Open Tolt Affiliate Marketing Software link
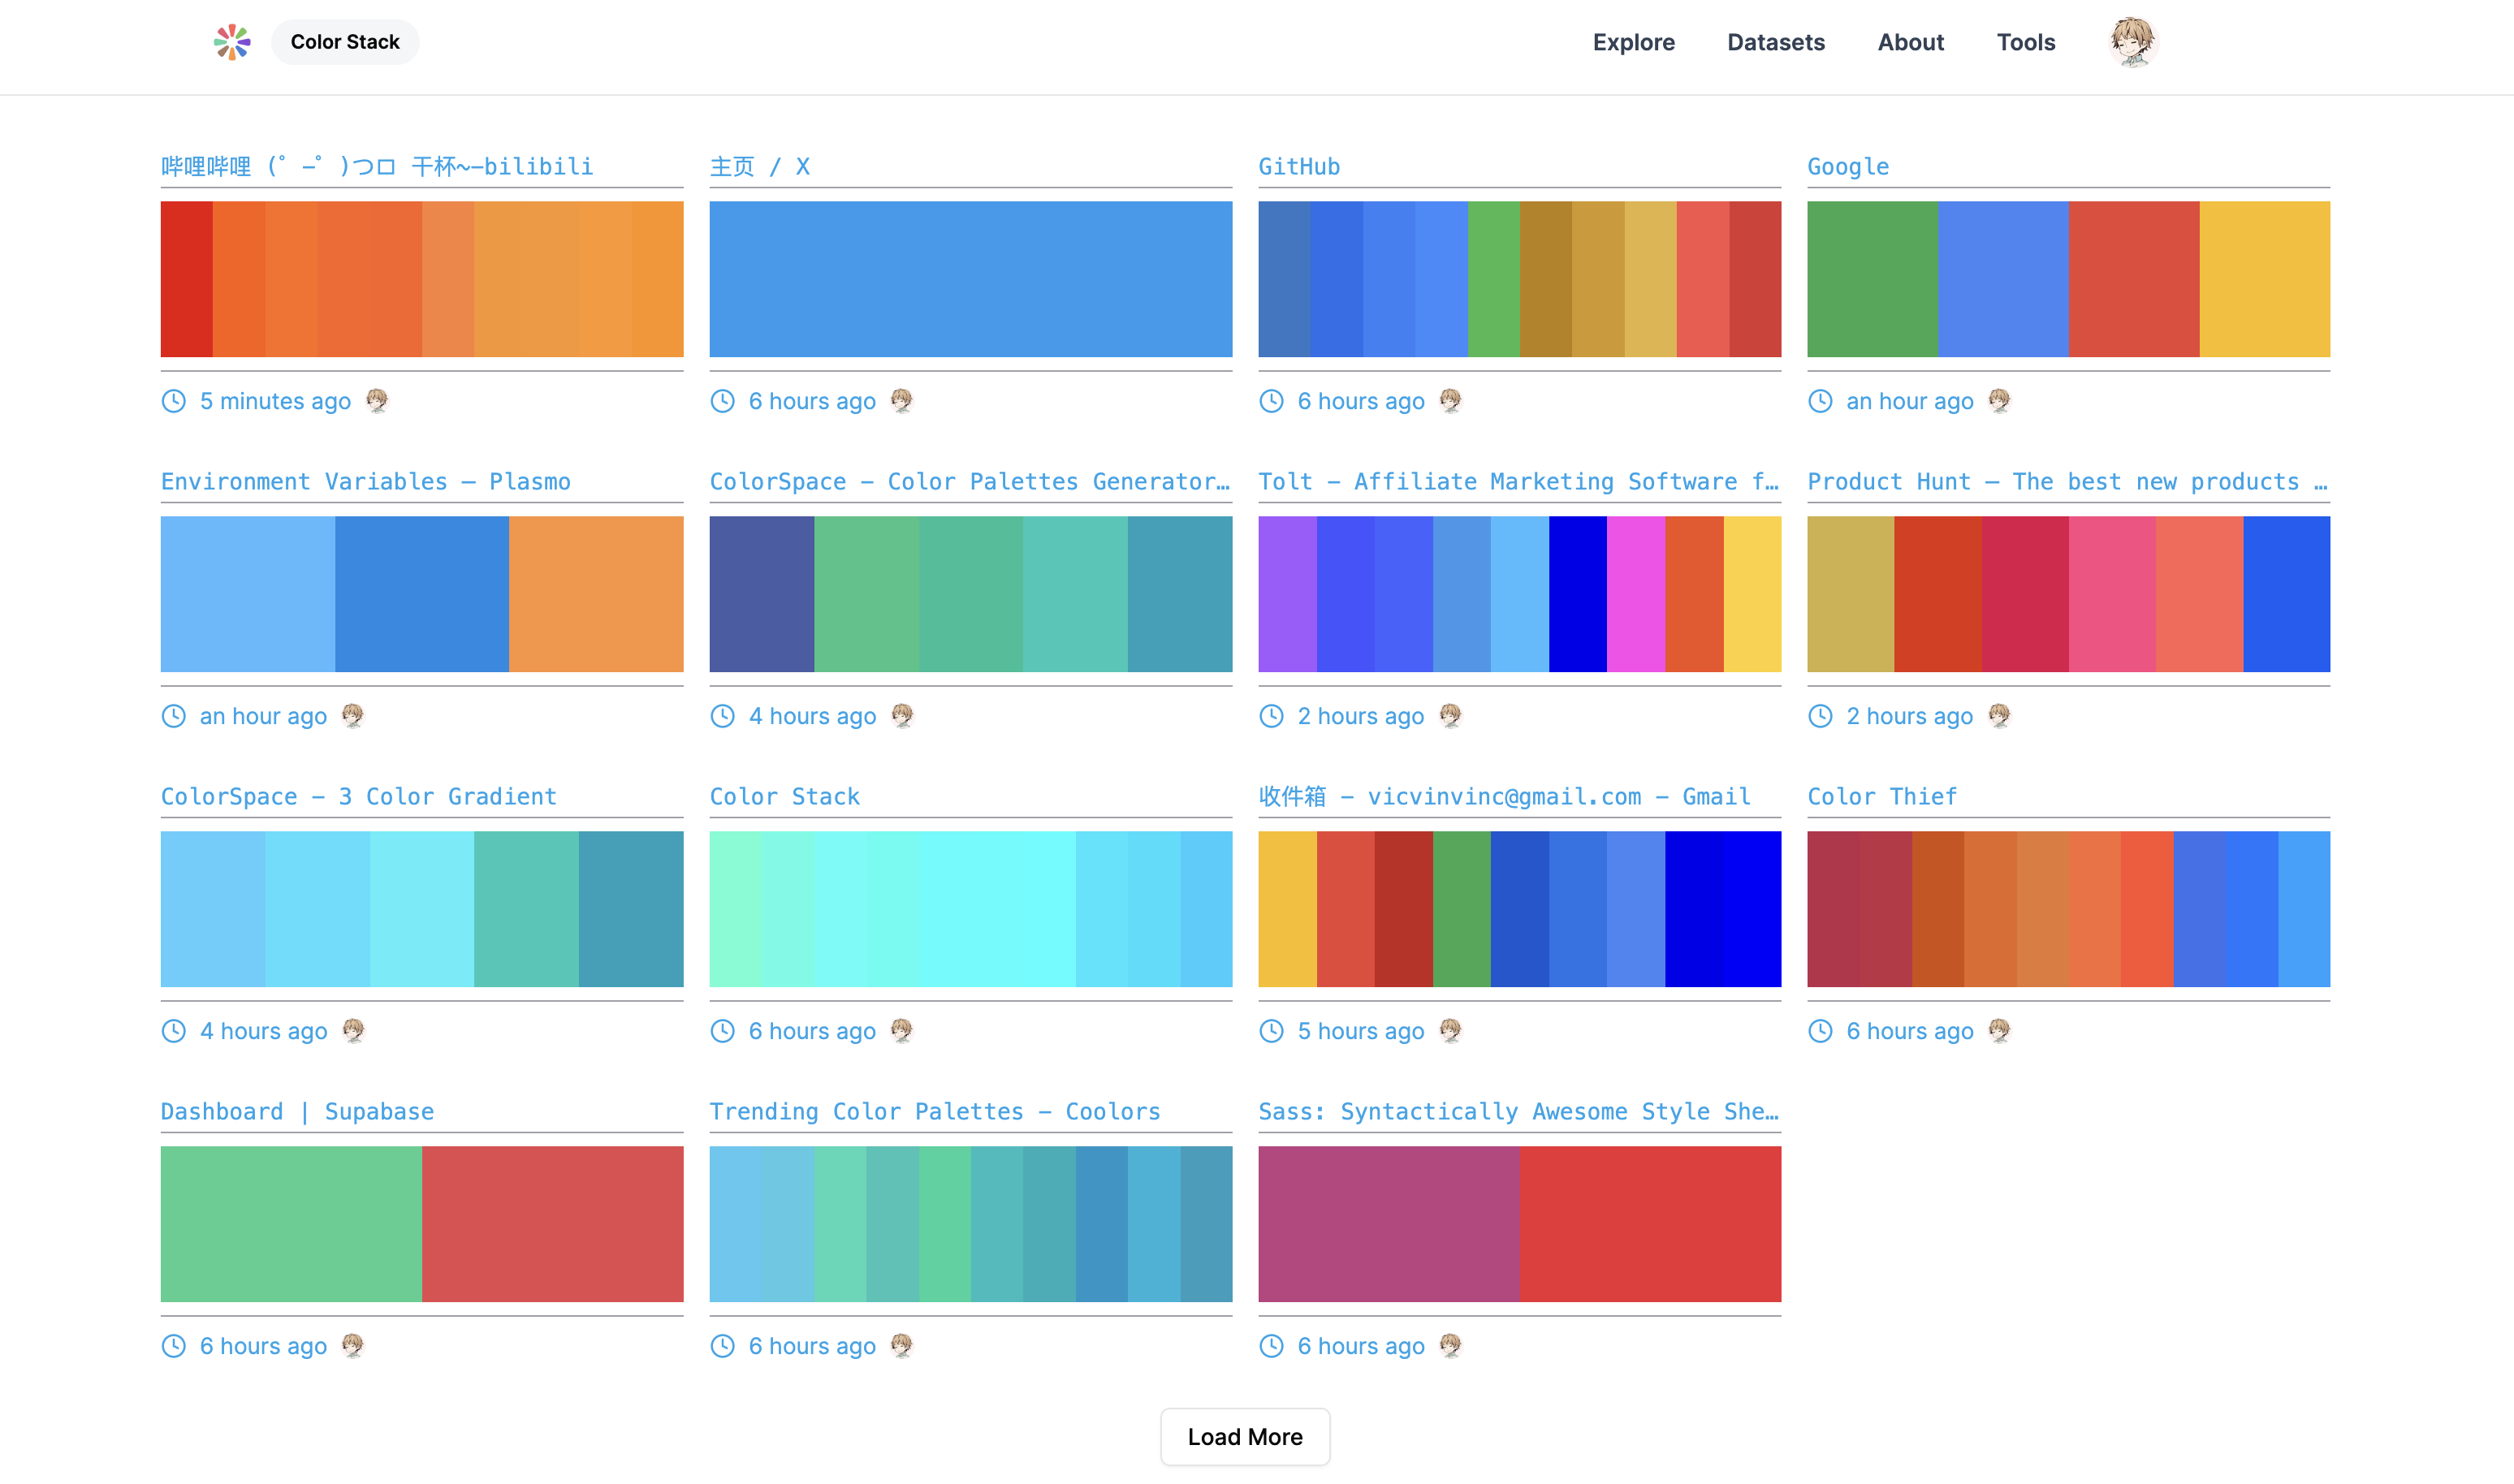Image resolution: width=2514 pixels, height=1484 pixels. [1519, 482]
